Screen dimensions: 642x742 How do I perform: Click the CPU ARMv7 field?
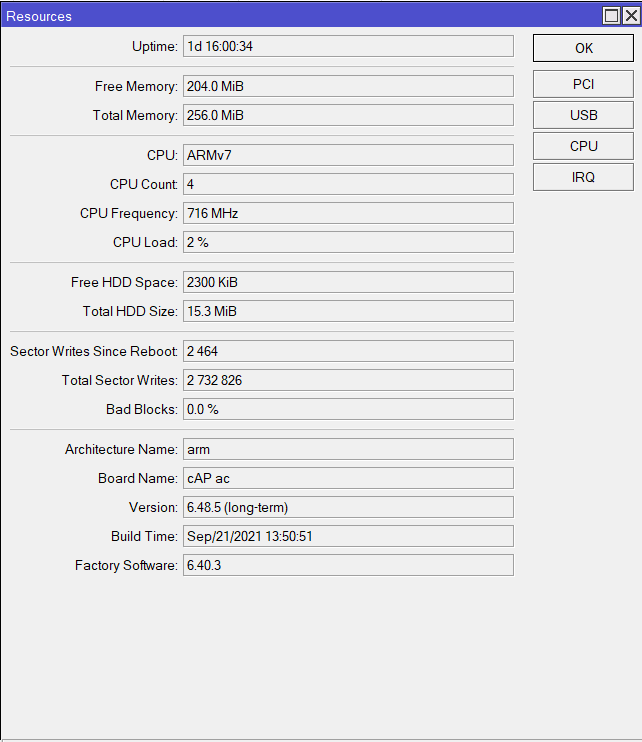348,155
